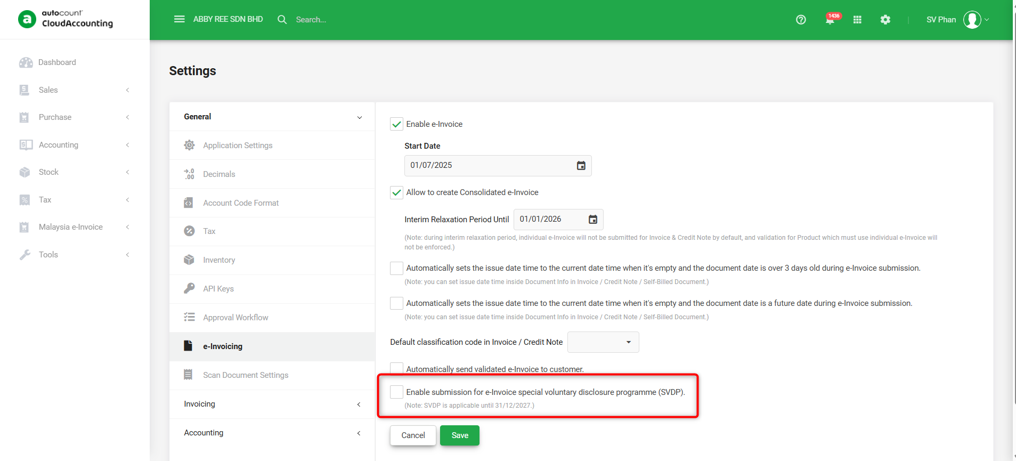Open the Interim Relaxation Period calendar icon

(x=593, y=220)
